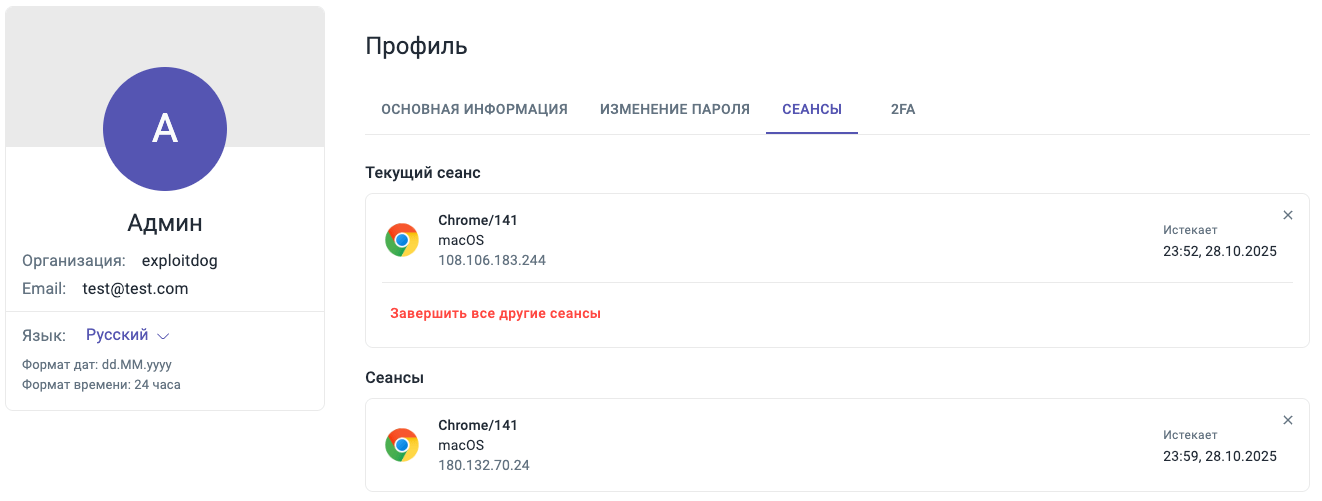
Task: Click the Chrome icon for session 180.132.70.24
Action: coord(402,445)
